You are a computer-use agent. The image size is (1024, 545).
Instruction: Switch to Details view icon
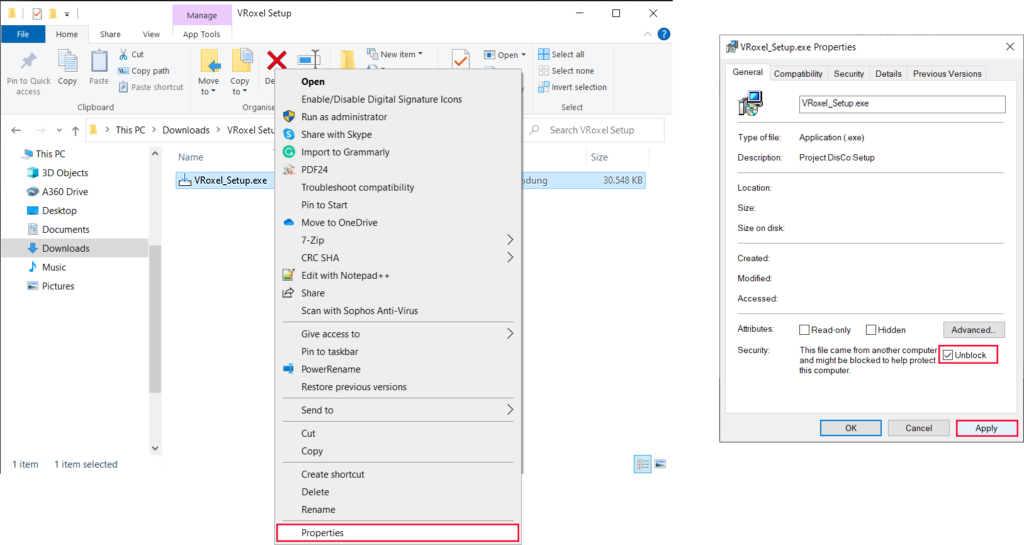pyautogui.click(x=643, y=464)
